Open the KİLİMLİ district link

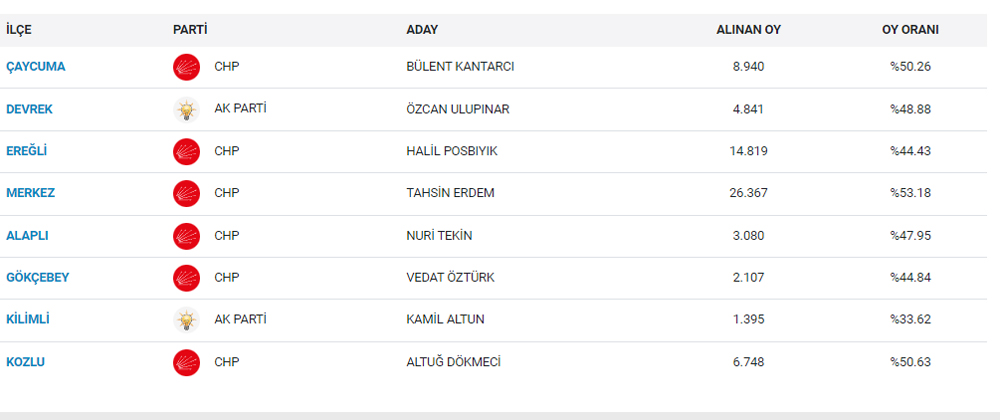tap(28, 319)
